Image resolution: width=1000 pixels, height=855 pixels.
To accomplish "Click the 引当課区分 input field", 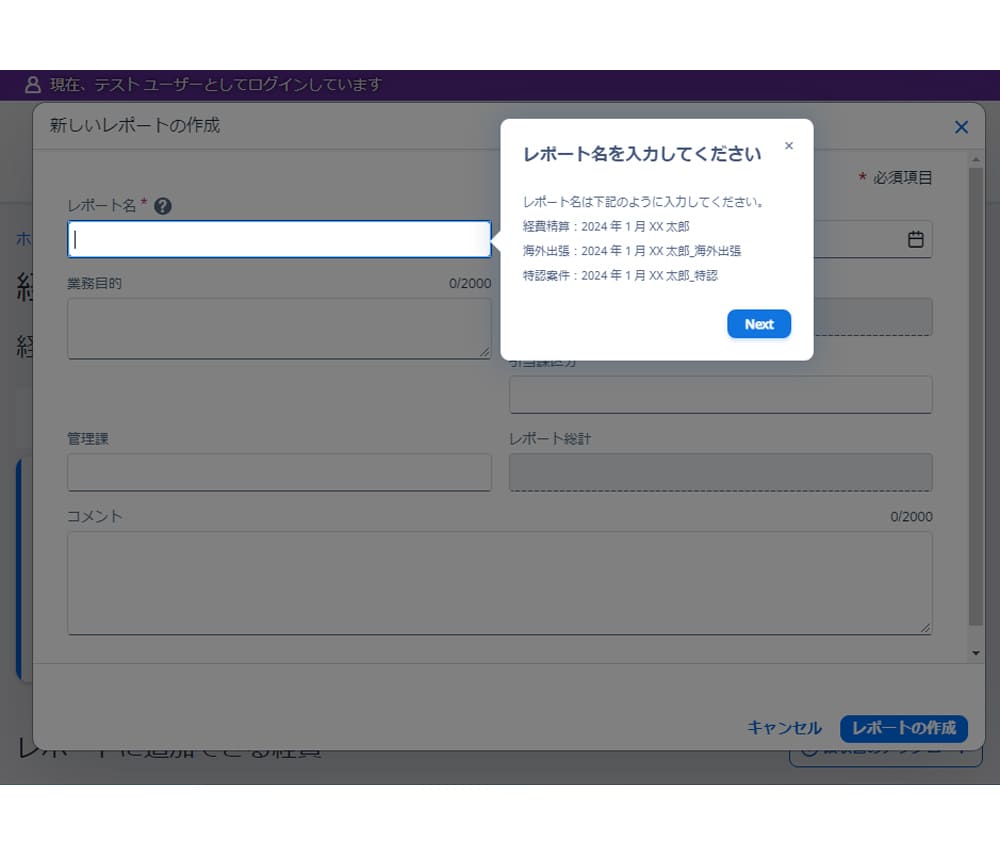I will (x=720, y=394).
